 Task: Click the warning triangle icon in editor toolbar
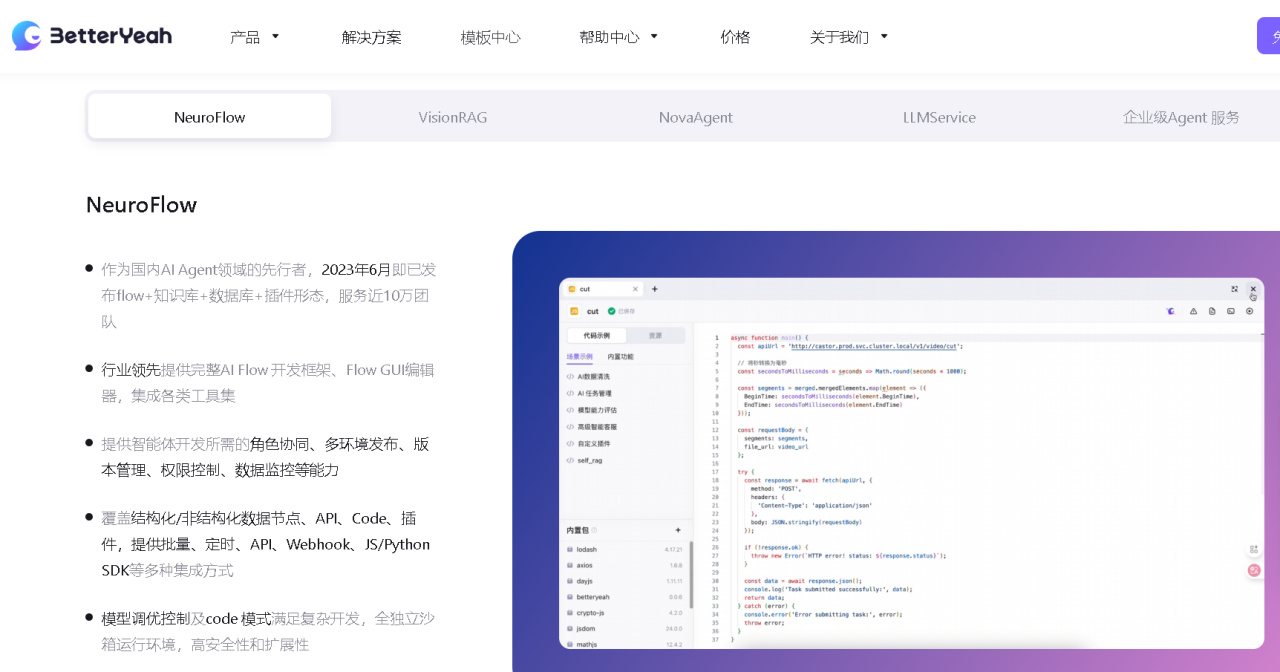[1193, 311]
